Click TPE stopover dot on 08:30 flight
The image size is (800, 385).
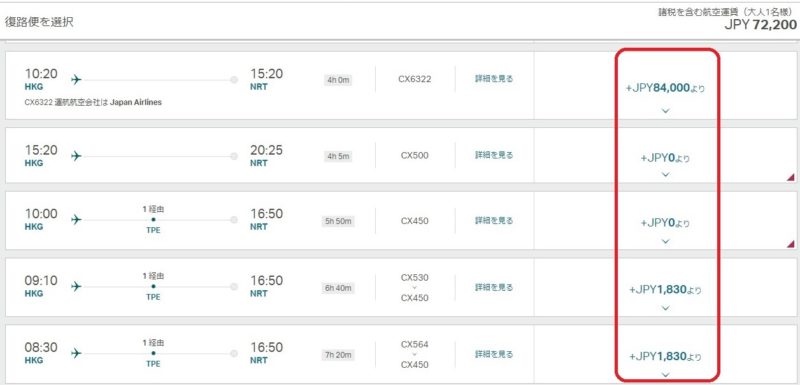pos(153,353)
